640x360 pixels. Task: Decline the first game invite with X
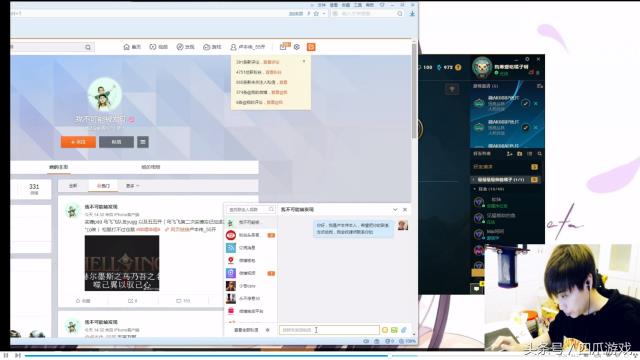point(536,104)
